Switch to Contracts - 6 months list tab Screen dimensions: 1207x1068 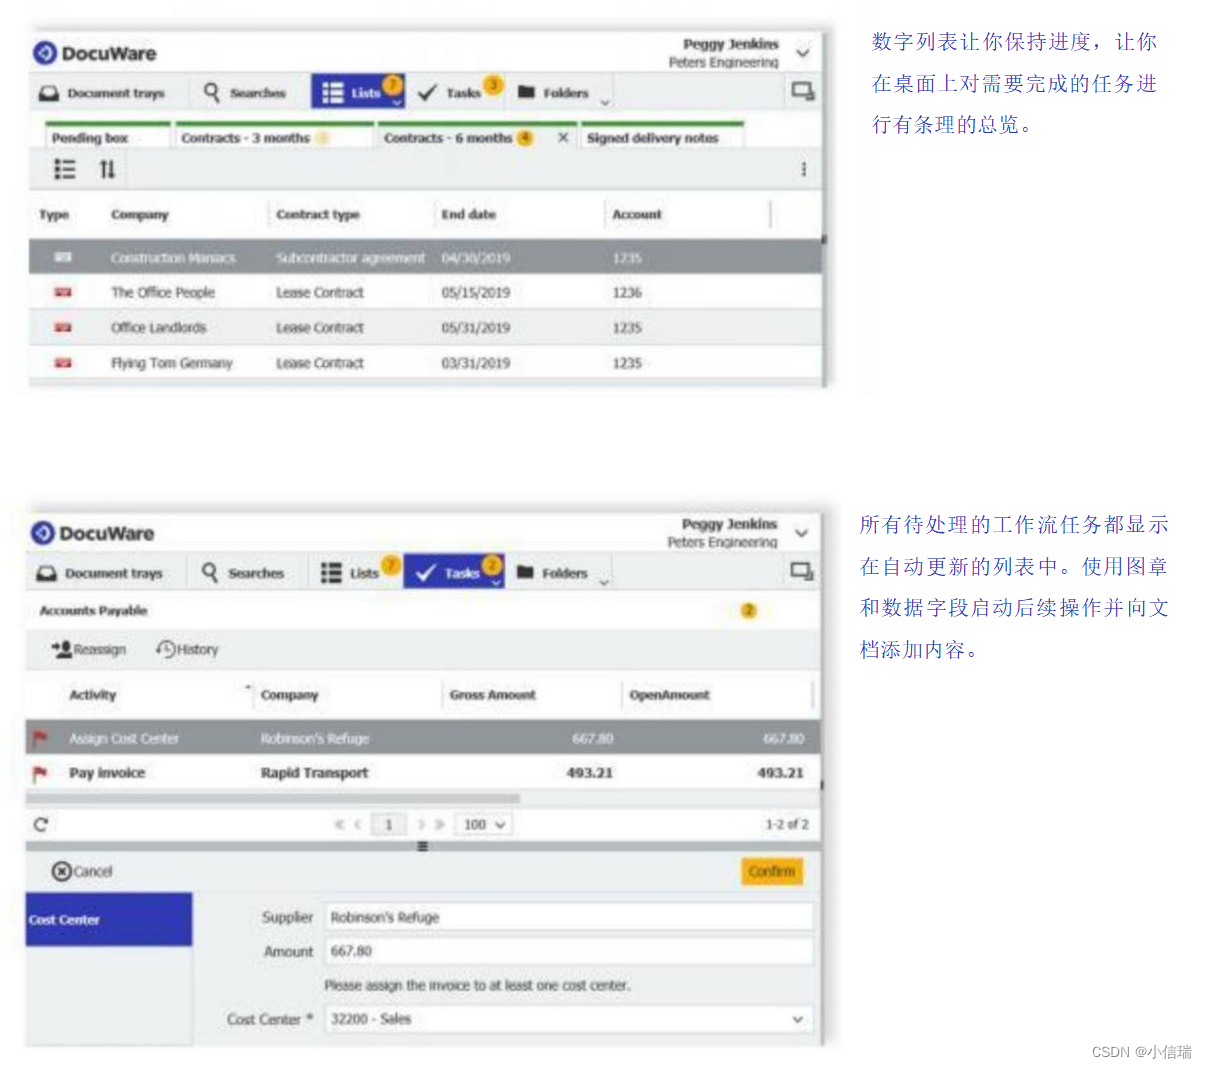pos(448,138)
